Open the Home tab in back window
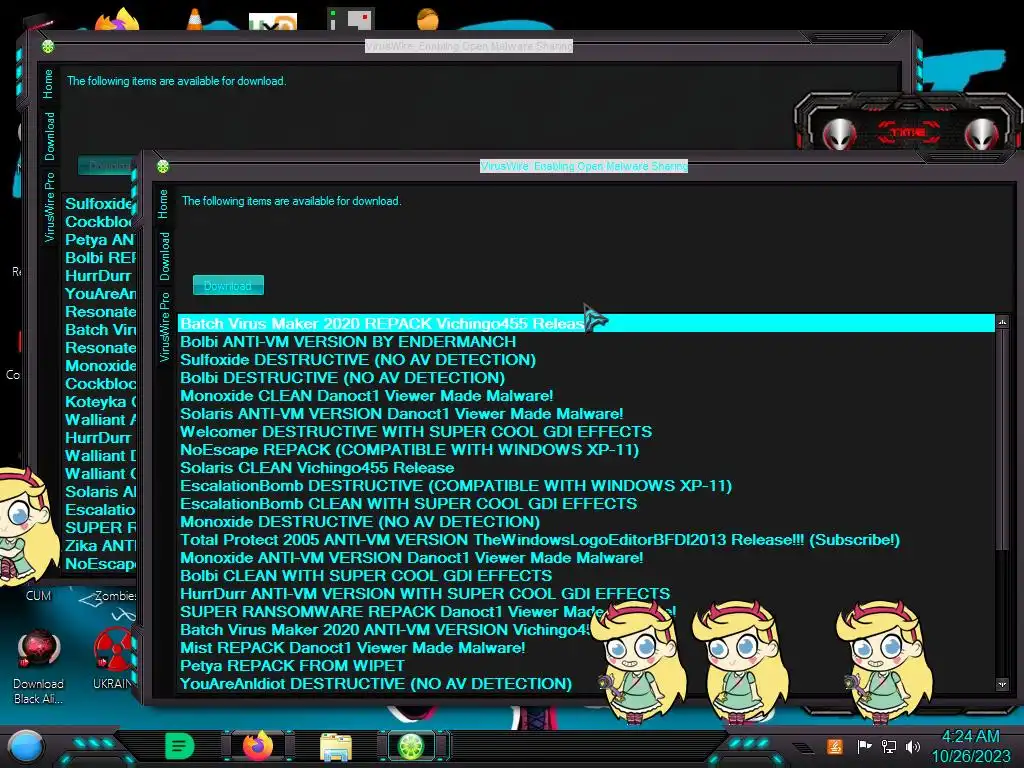 tap(48, 84)
